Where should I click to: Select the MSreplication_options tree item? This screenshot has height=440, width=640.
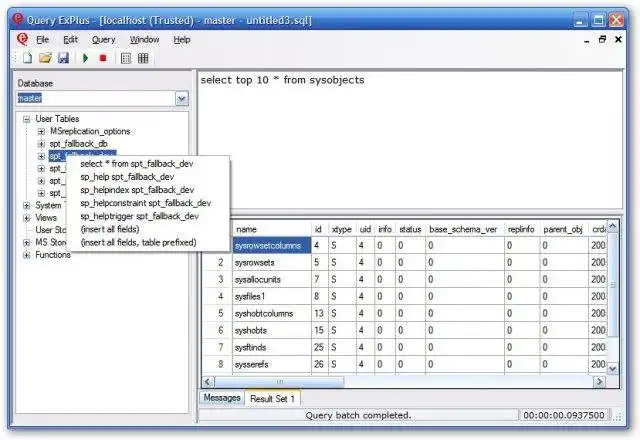90,131
